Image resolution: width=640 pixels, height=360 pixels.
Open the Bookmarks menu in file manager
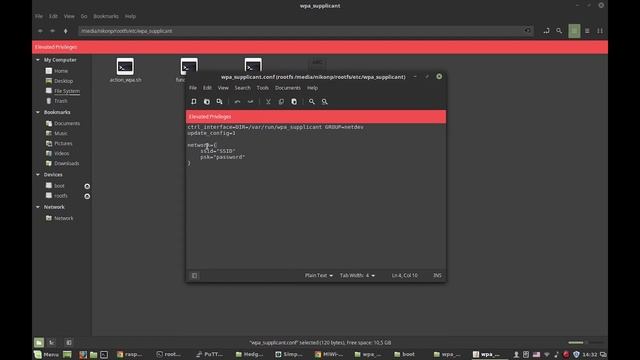tap(106, 16)
